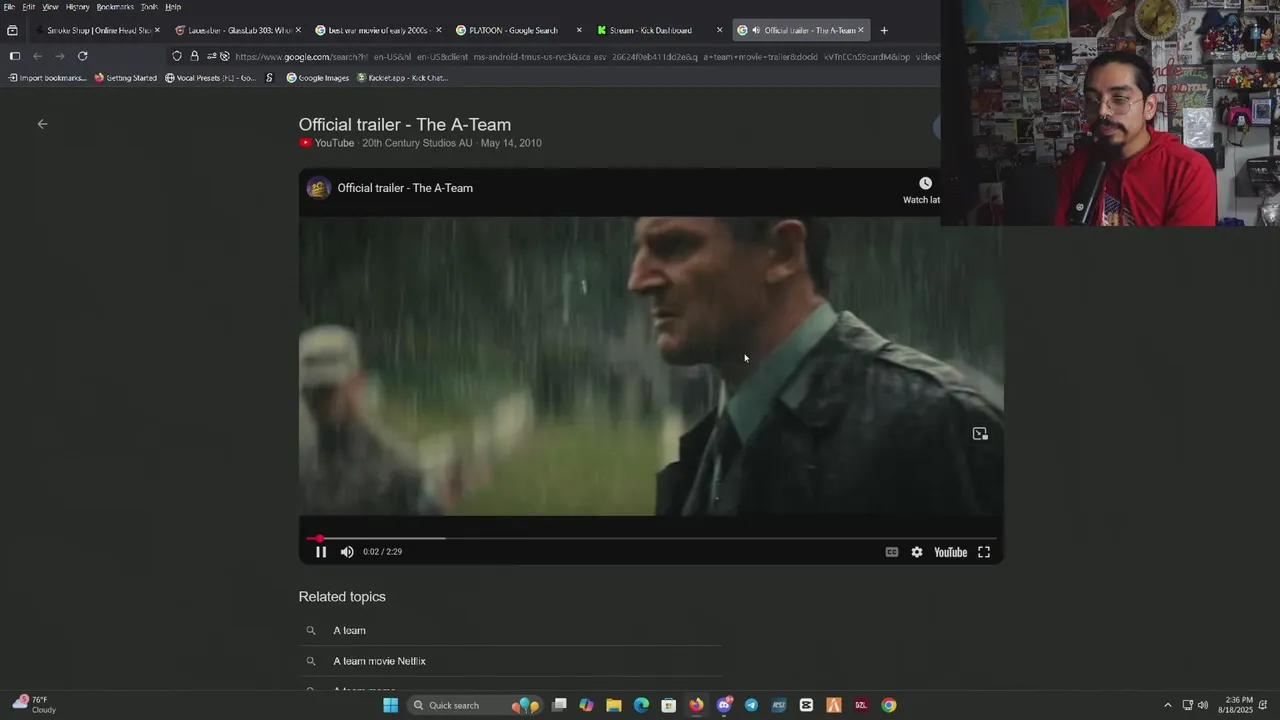The height and width of the screenshot is (720, 1280).
Task: Open Google Chrome from the taskbar
Action: [889, 705]
